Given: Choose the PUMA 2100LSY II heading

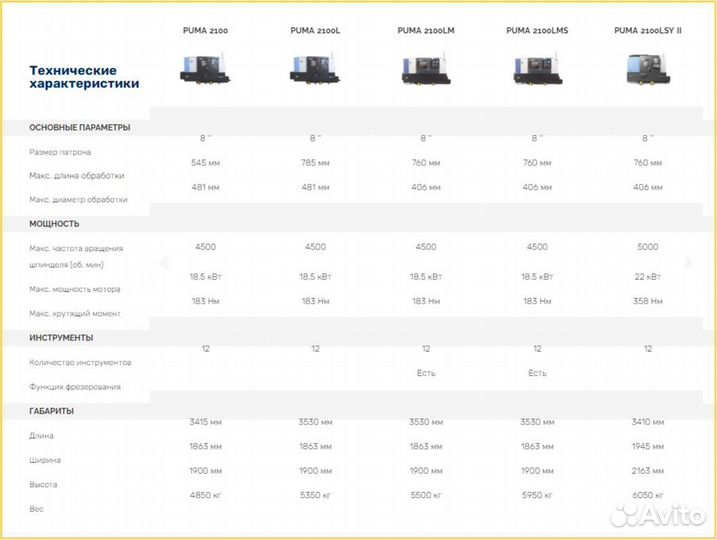Looking at the screenshot, I should click(x=648, y=31).
